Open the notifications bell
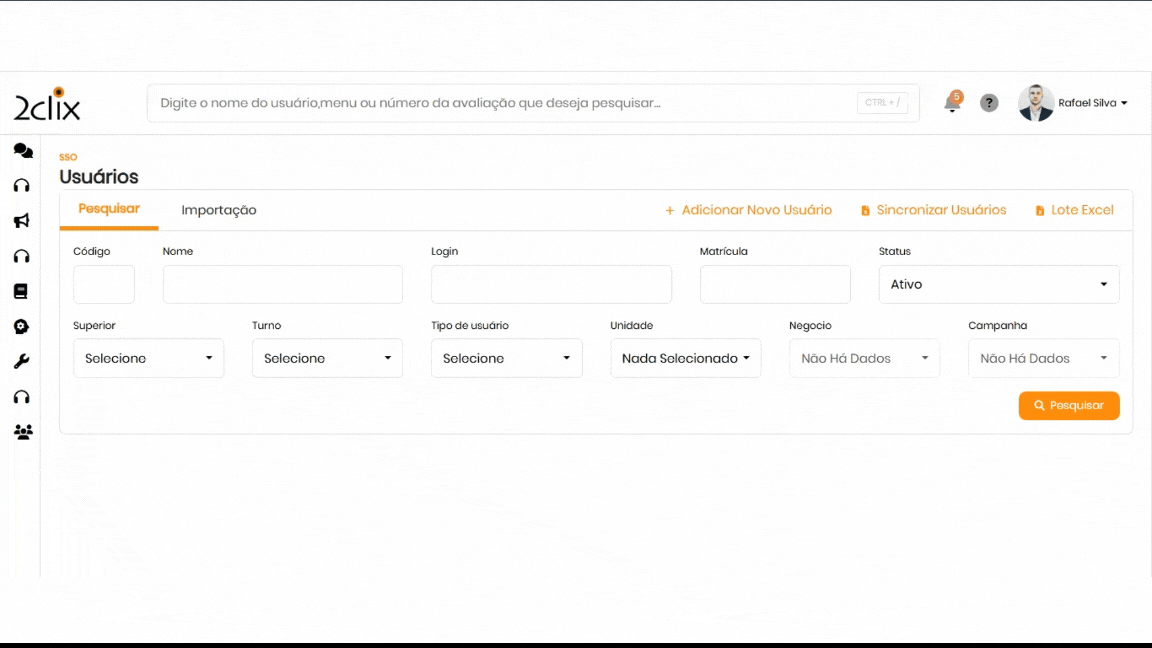This screenshot has width=1152, height=648. pos(952,103)
